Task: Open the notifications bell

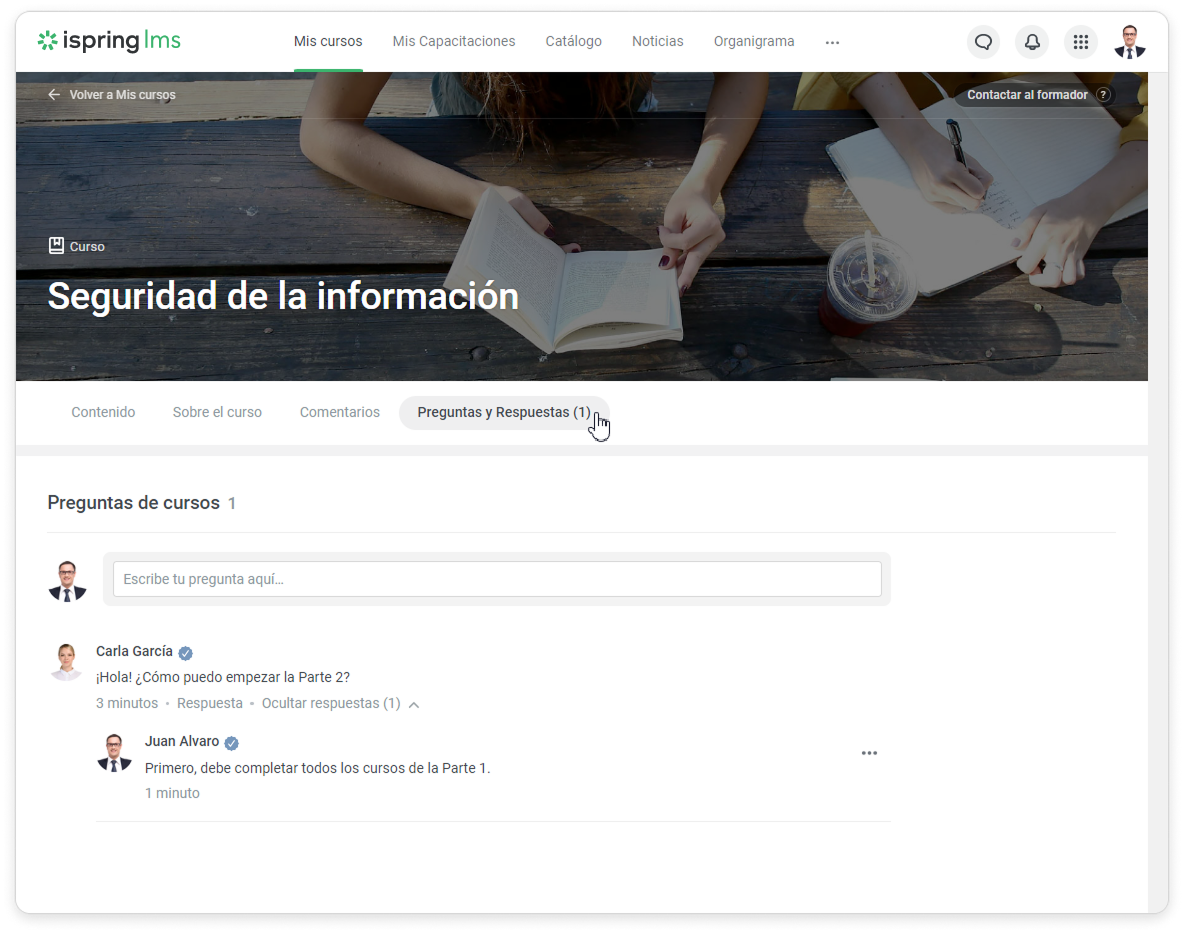Action: click(x=1032, y=42)
